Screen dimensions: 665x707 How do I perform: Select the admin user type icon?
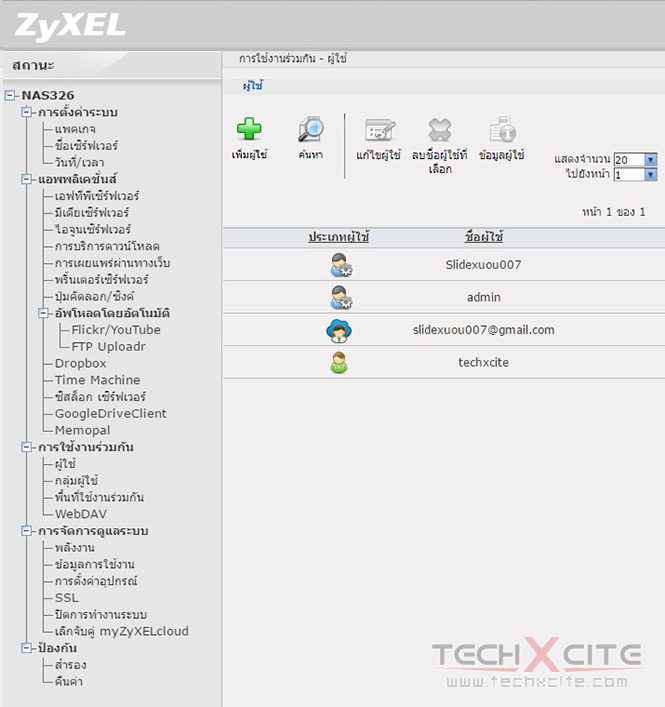(x=340, y=298)
